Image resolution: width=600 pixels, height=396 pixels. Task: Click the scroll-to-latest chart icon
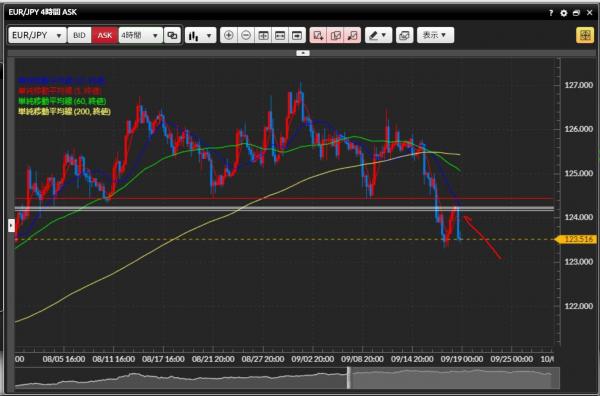pyautogui.click(x=297, y=35)
